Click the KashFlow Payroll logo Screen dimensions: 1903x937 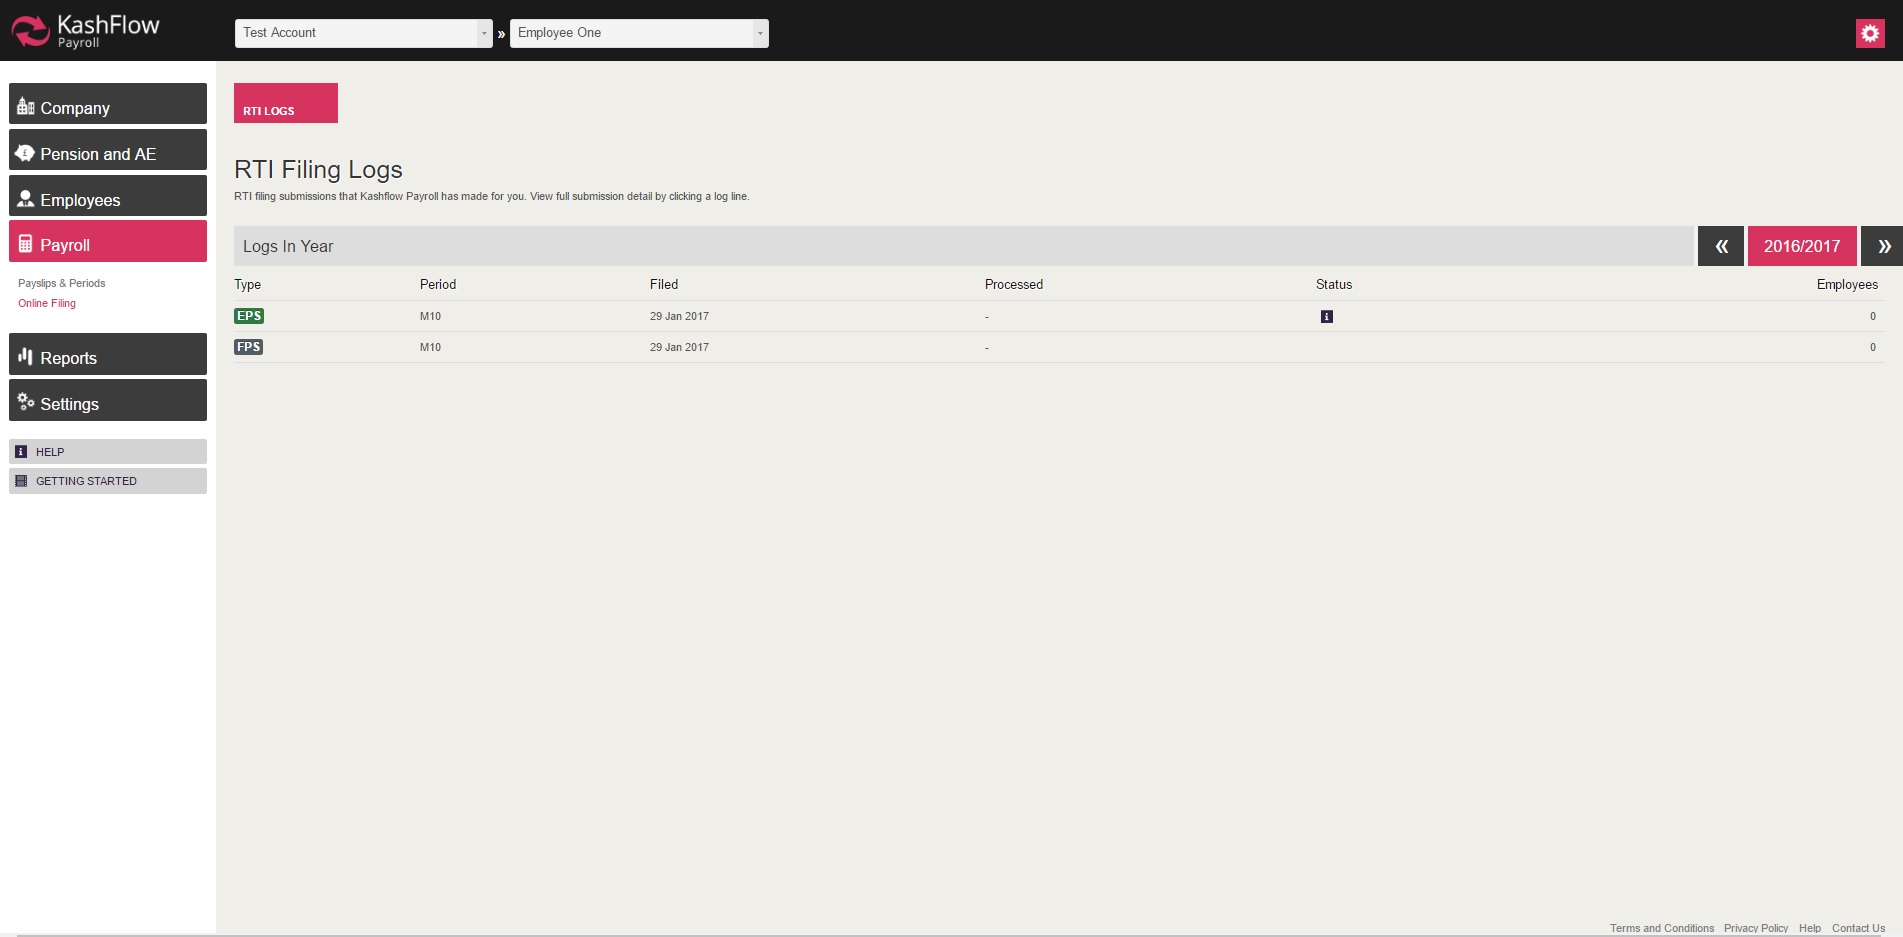point(86,31)
